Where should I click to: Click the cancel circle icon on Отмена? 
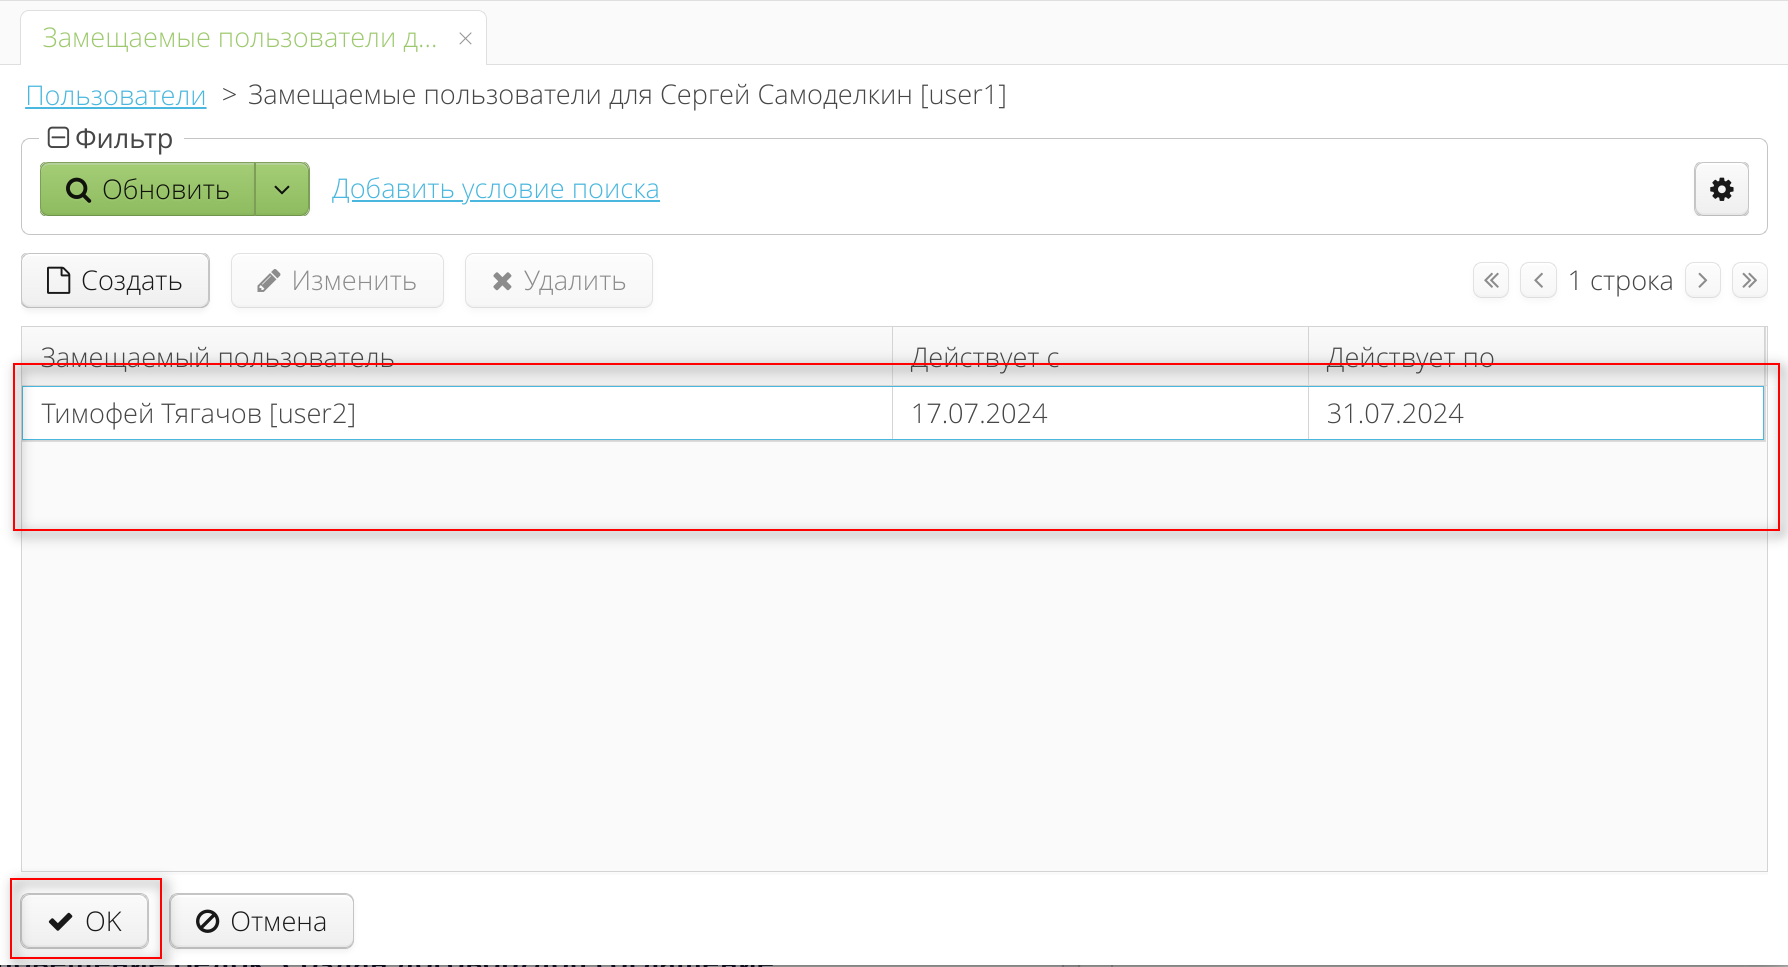coord(208,921)
